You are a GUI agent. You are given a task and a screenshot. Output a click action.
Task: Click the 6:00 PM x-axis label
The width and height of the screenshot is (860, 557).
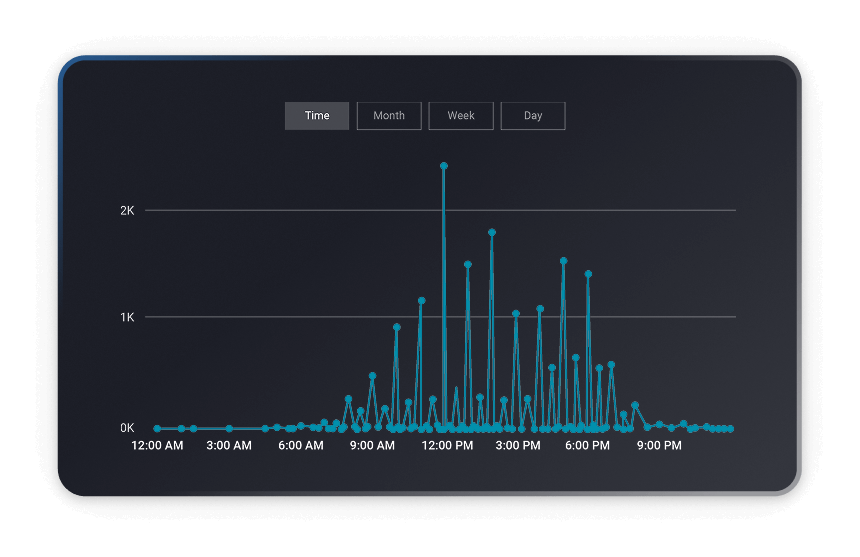click(587, 446)
